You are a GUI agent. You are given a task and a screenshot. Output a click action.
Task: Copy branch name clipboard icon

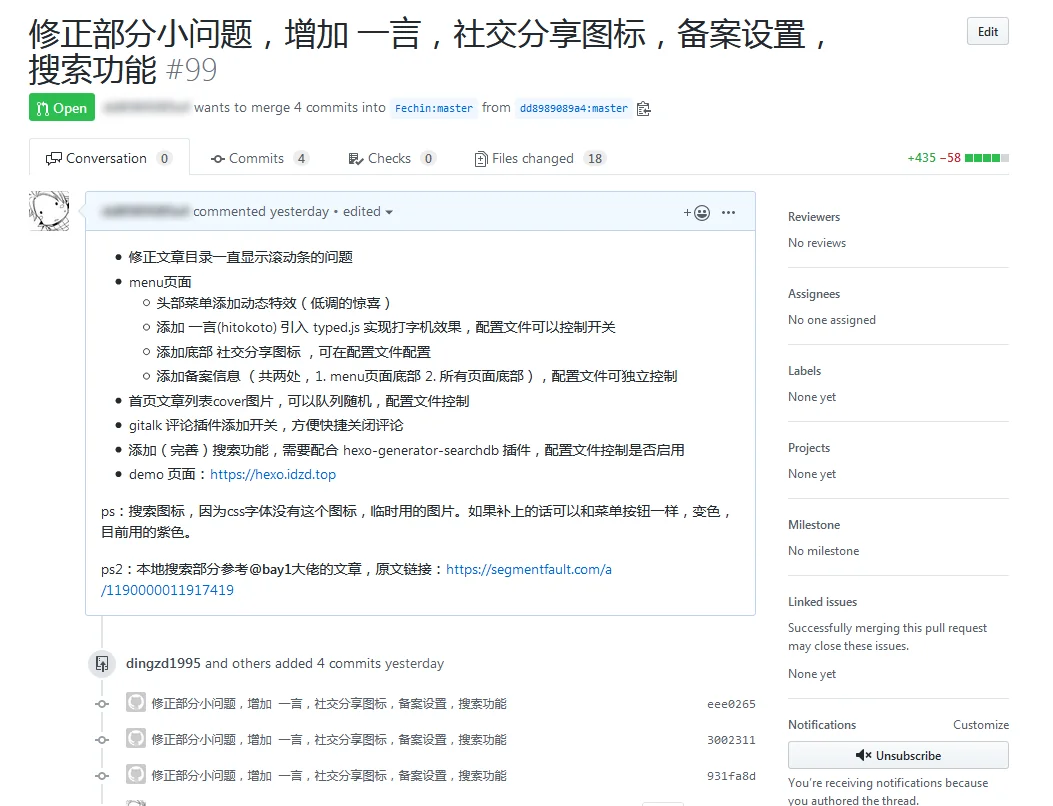(643, 108)
